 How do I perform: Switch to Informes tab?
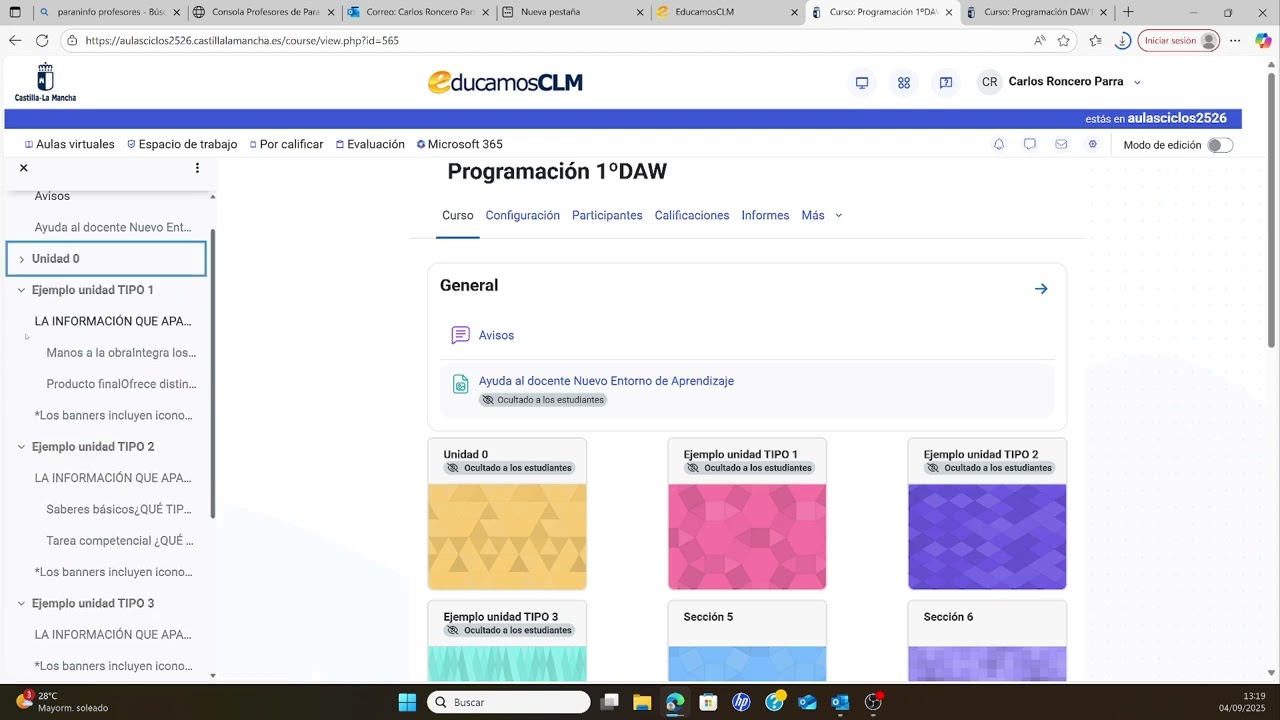click(x=765, y=216)
